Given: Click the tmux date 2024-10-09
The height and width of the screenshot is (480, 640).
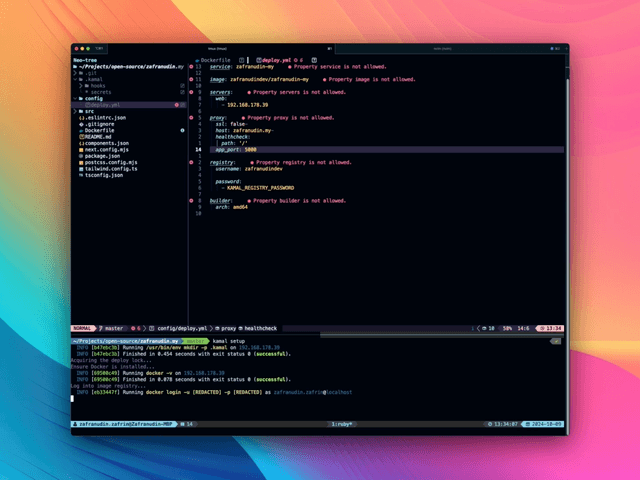Looking at the screenshot, I should (543, 424).
